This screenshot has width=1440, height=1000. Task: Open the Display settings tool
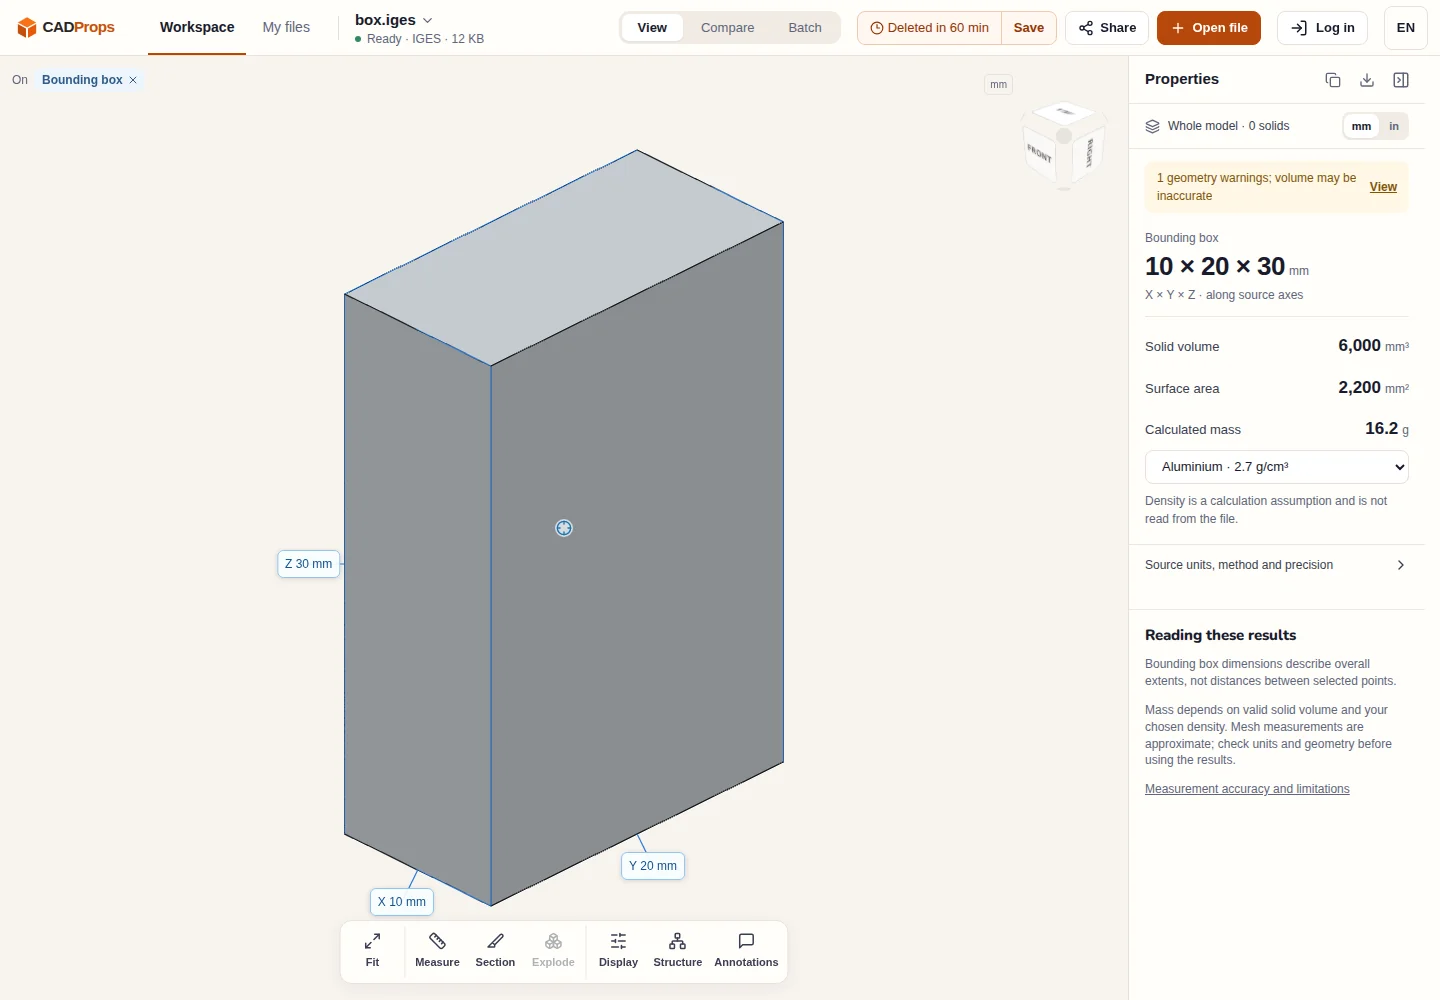tap(618, 950)
